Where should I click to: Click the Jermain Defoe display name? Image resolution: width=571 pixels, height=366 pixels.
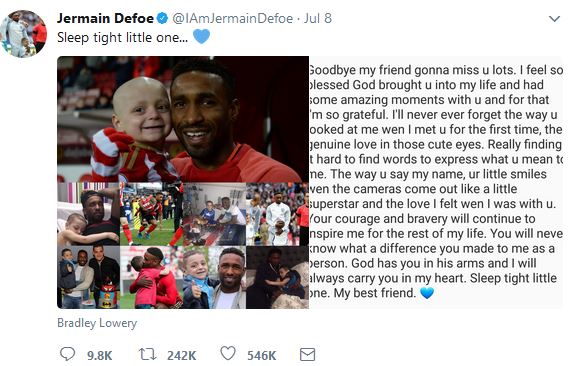tap(105, 18)
